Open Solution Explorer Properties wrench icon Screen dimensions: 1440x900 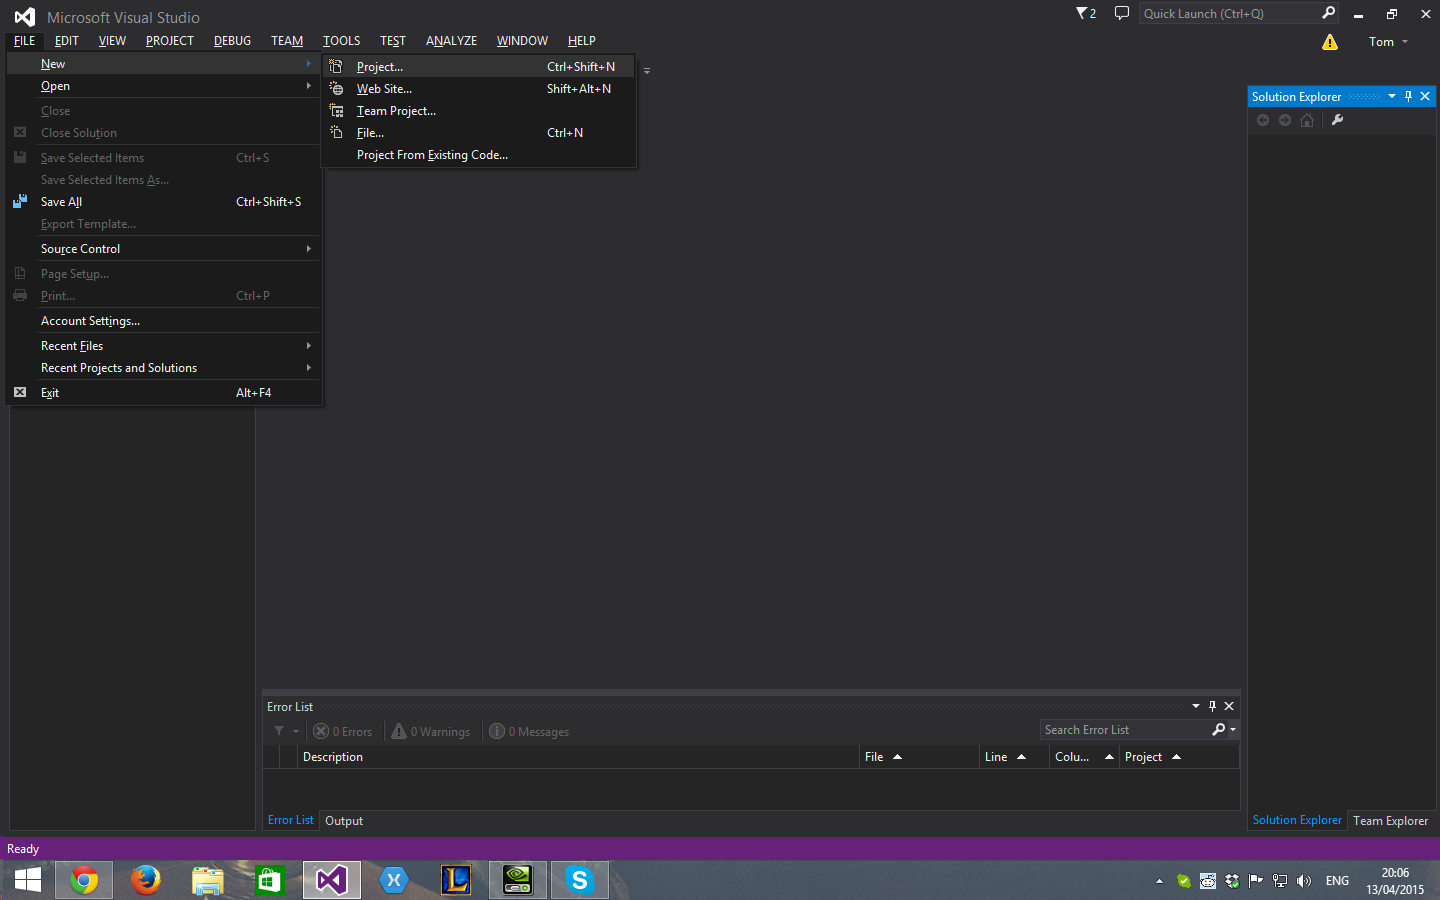[1337, 120]
